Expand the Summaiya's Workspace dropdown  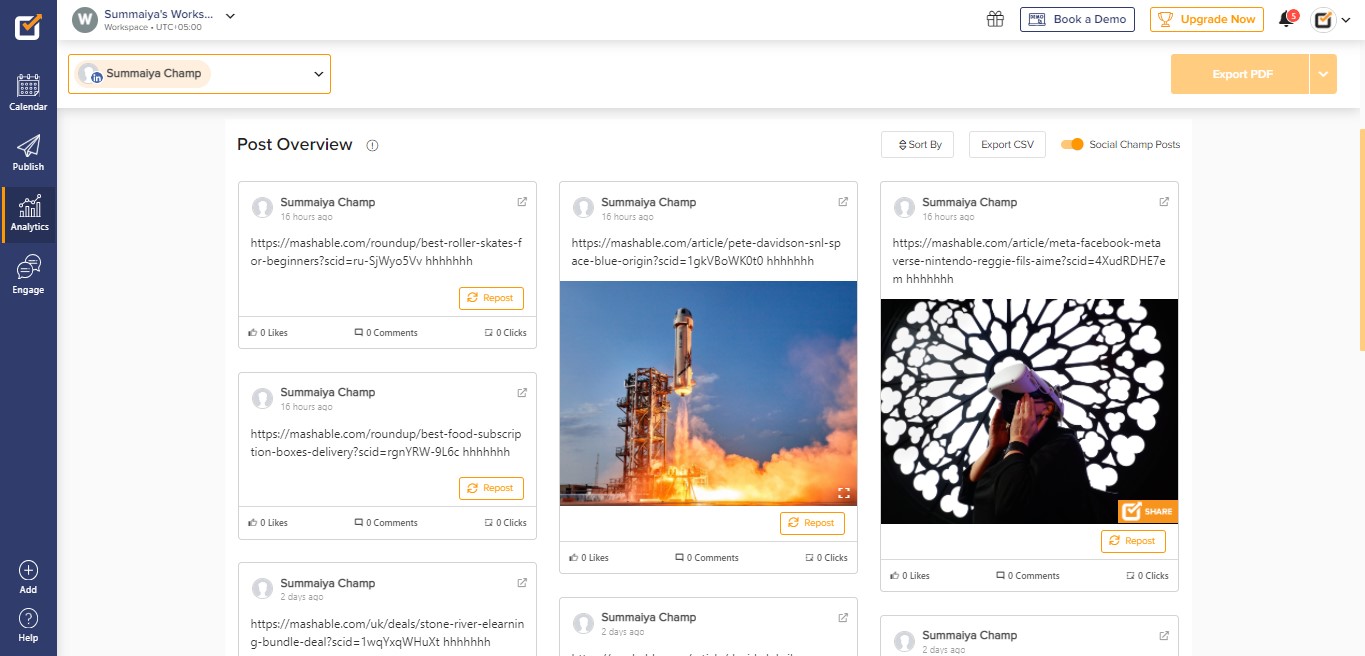230,16
